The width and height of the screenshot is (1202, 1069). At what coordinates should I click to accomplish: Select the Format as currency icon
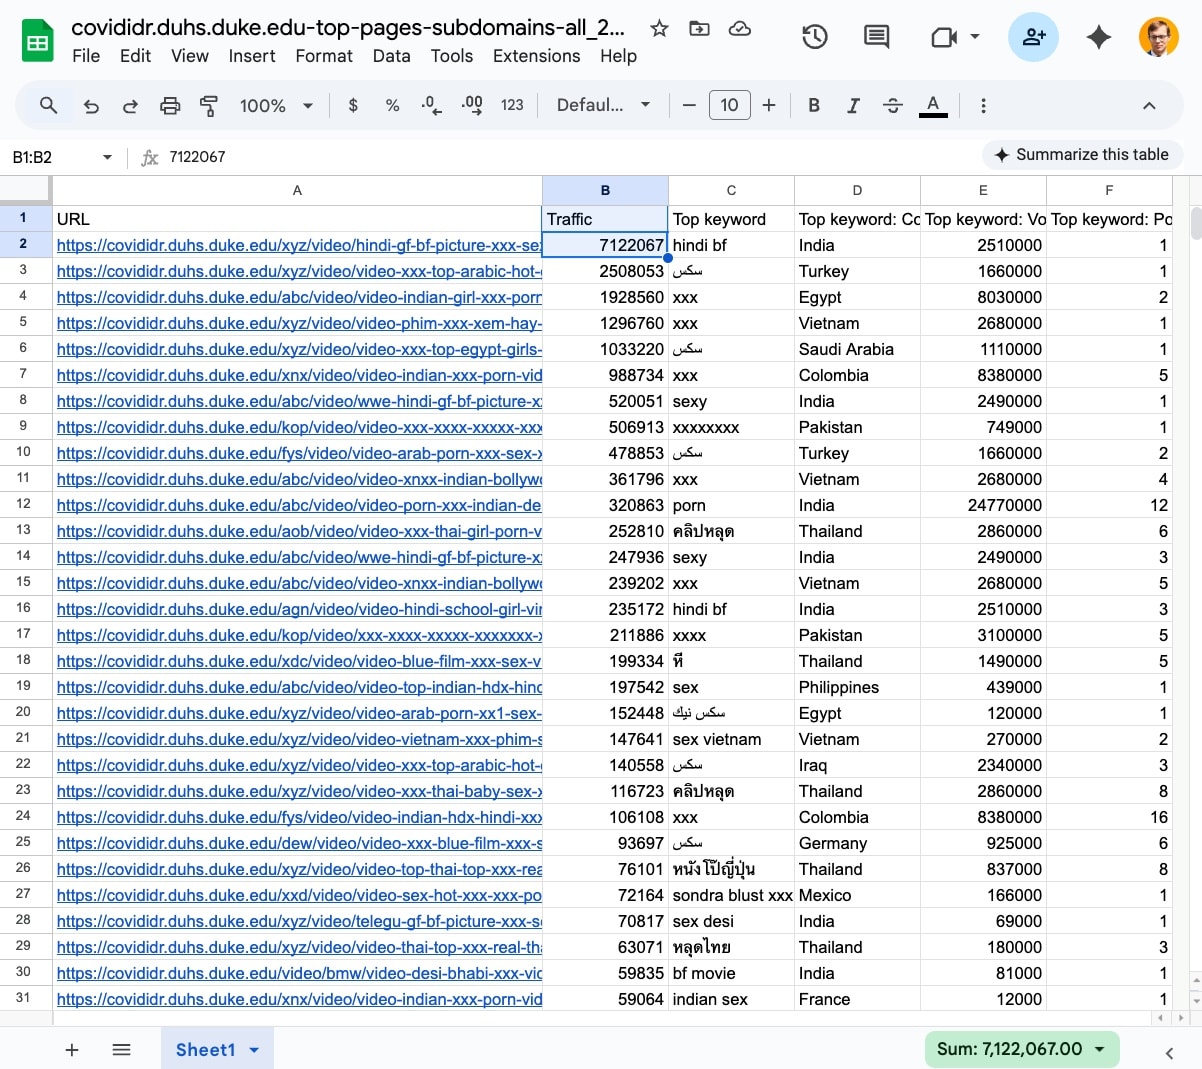click(x=353, y=105)
